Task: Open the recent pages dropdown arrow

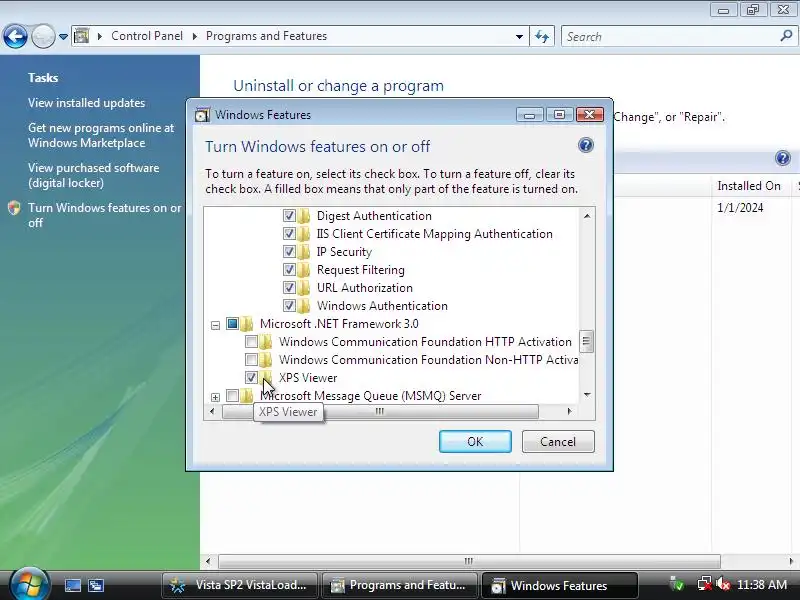Action: click(x=63, y=37)
